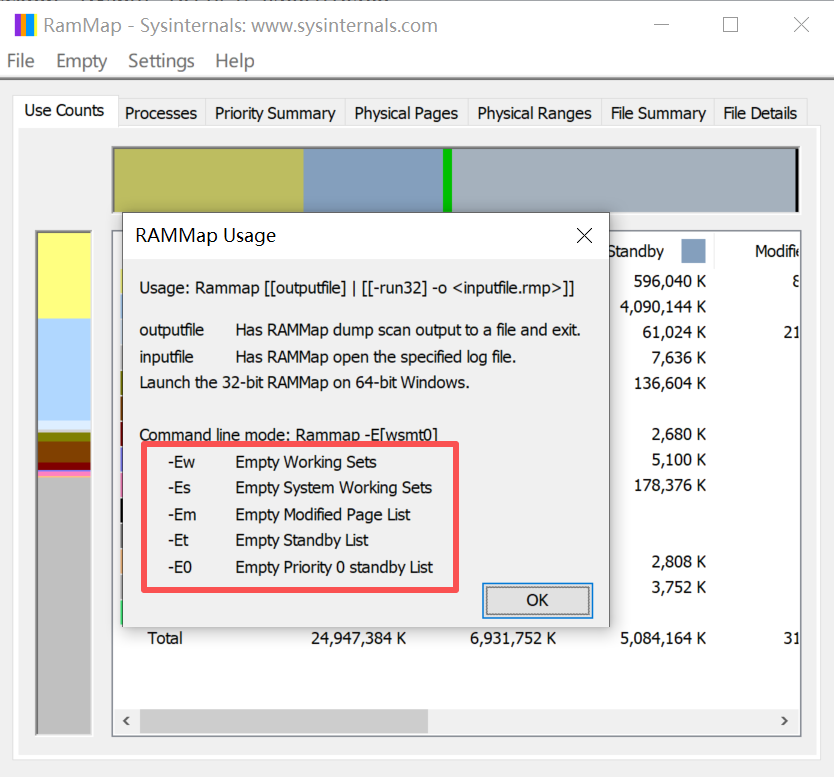Open the Physical Ranges tab
Image resolution: width=834 pixels, height=777 pixels.
coord(535,113)
